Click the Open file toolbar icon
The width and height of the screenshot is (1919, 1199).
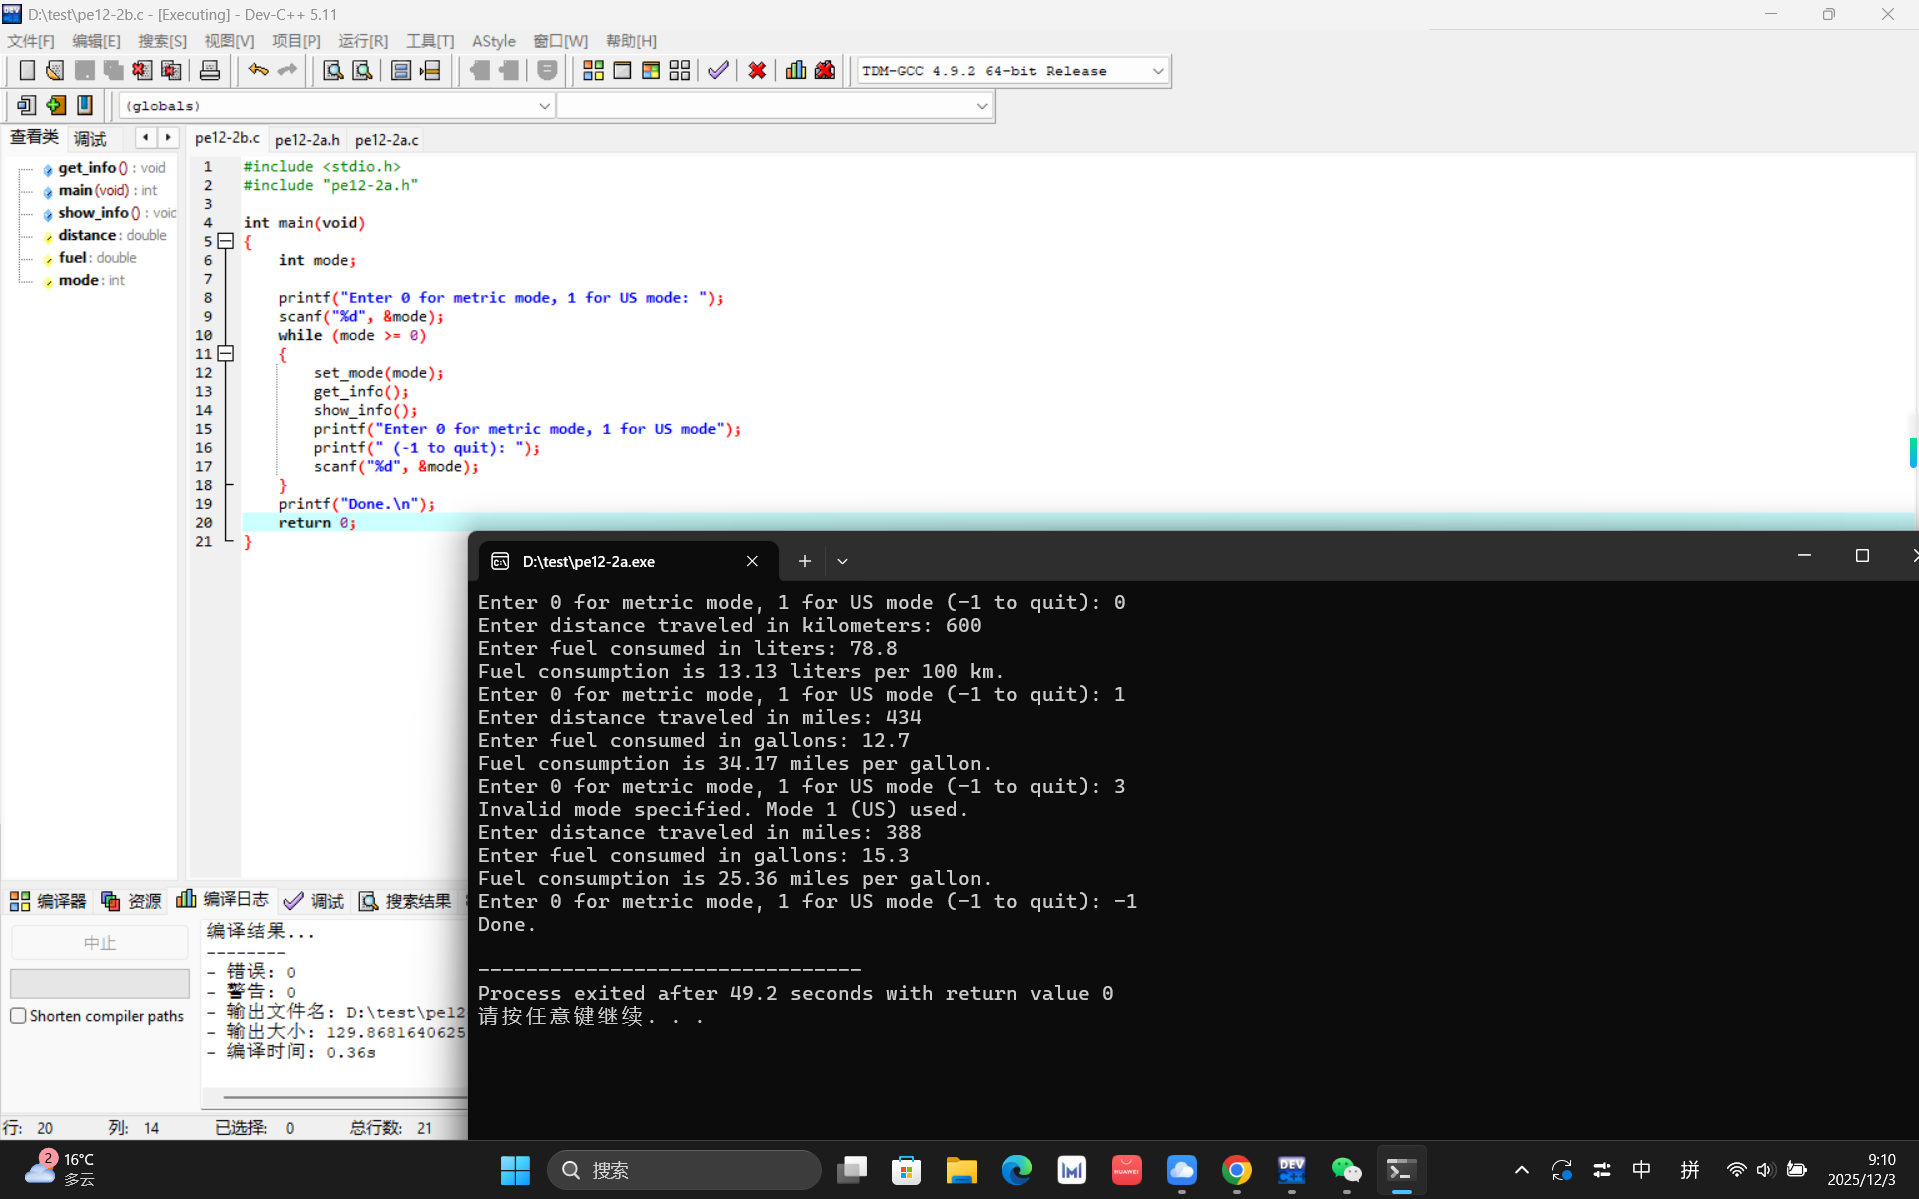(55, 70)
